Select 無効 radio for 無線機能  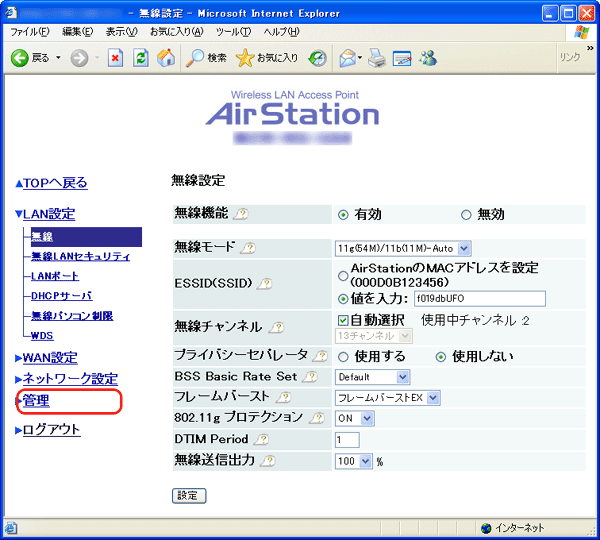[x=466, y=215]
